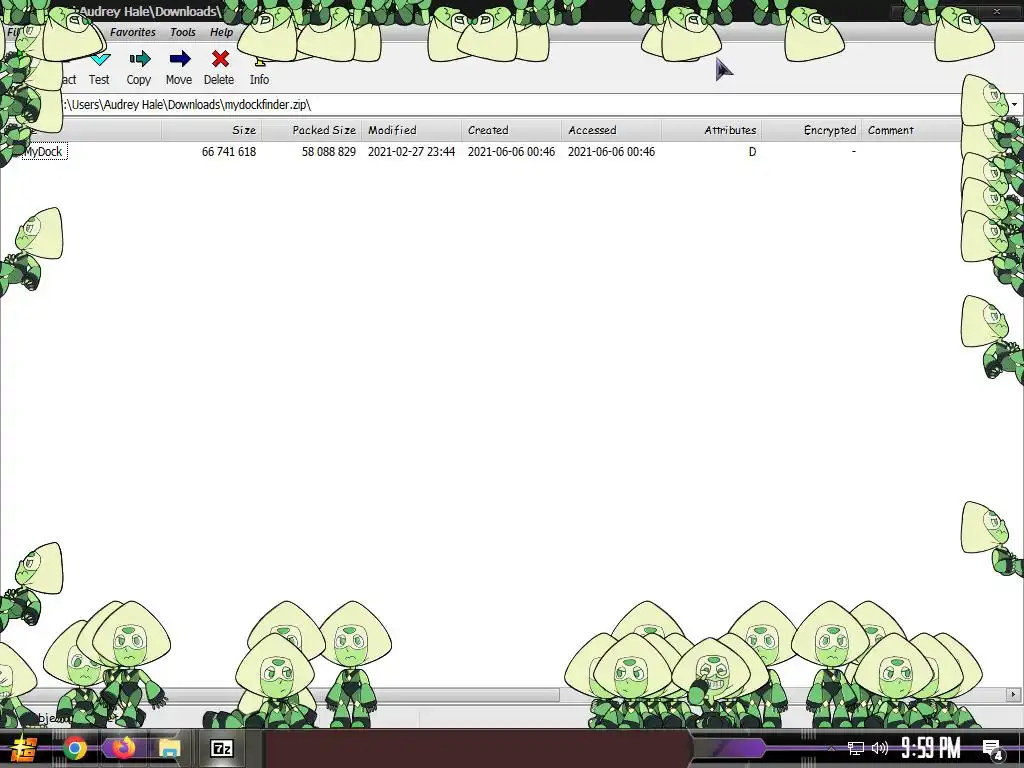Click the horizontal scrollbar right arrow
Image resolution: width=1024 pixels, height=768 pixels.
(x=1014, y=694)
